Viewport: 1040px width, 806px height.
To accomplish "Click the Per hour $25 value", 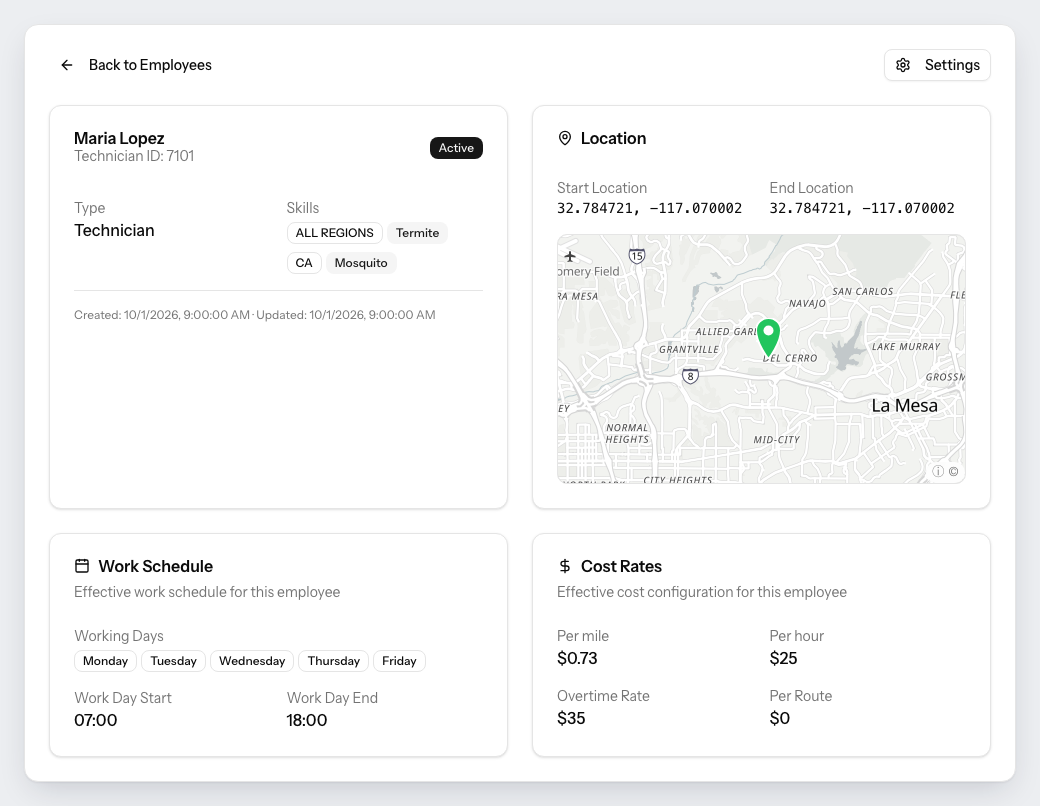I will [x=783, y=658].
